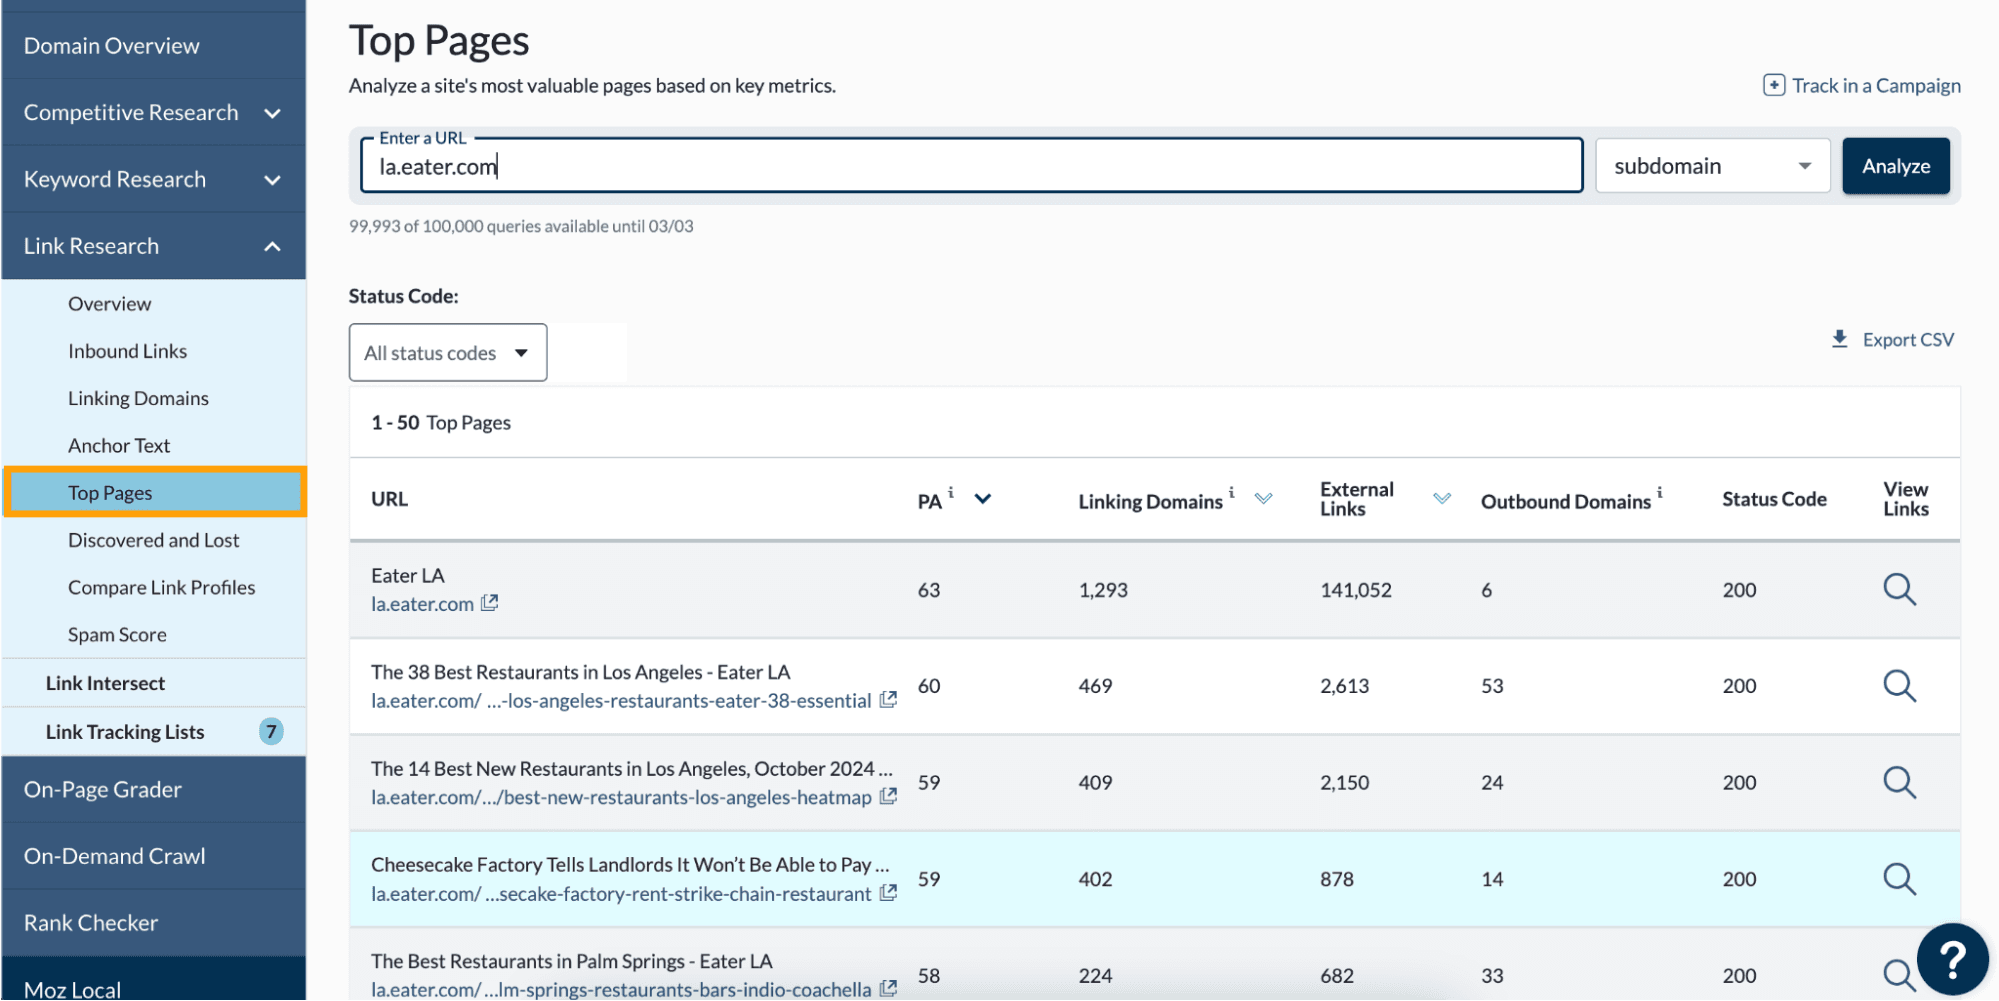This screenshot has height=1001, width=1999.
Task: View links for the Eater LA homepage
Action: (1899, 590)
